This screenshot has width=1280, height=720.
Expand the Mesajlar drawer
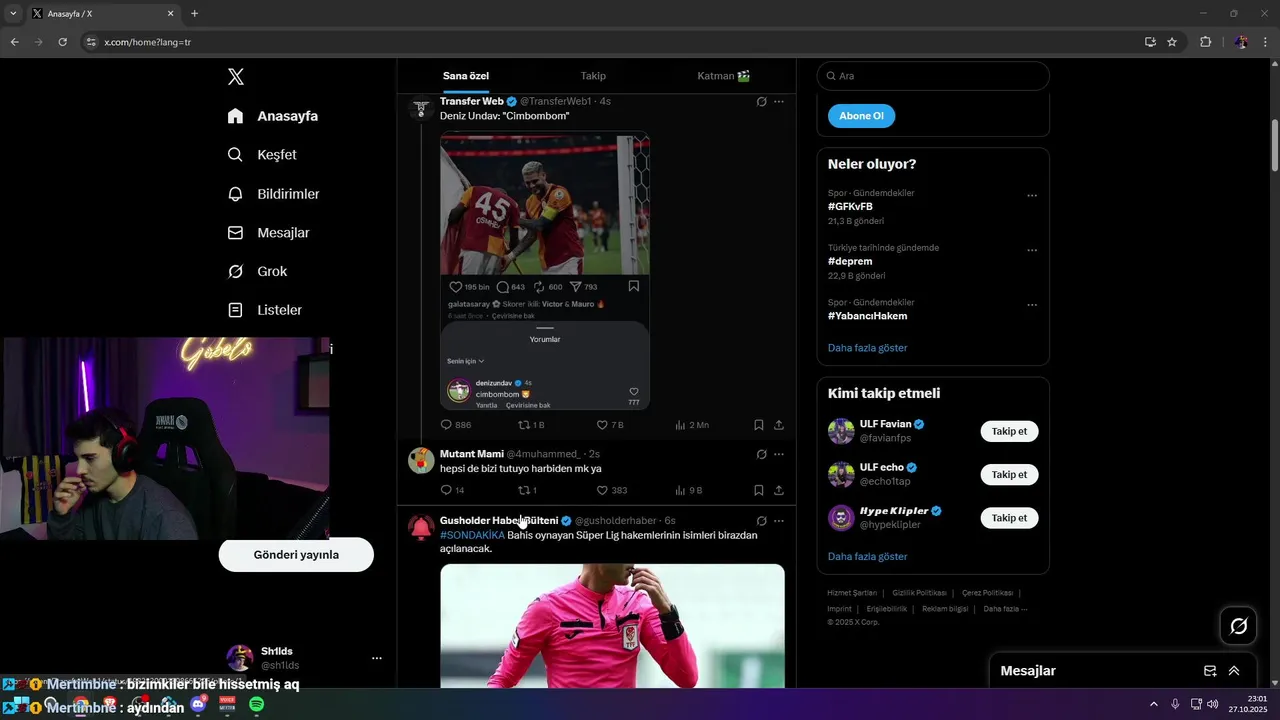pos(1234,671)
